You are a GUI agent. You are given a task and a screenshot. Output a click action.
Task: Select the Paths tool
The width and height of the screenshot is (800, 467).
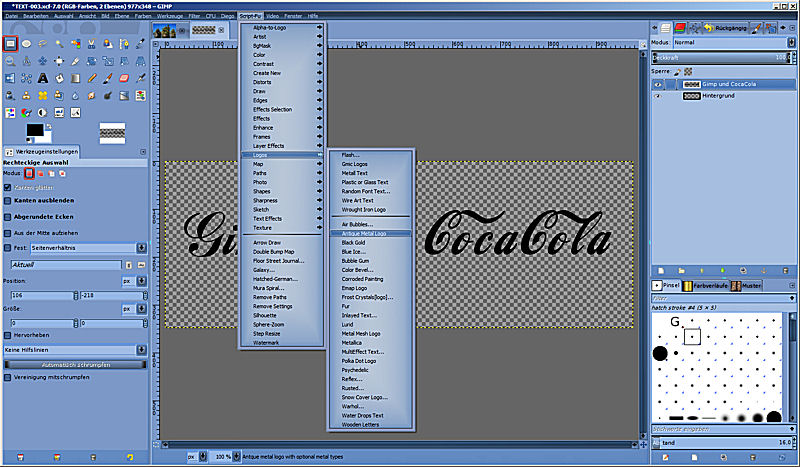124,44
